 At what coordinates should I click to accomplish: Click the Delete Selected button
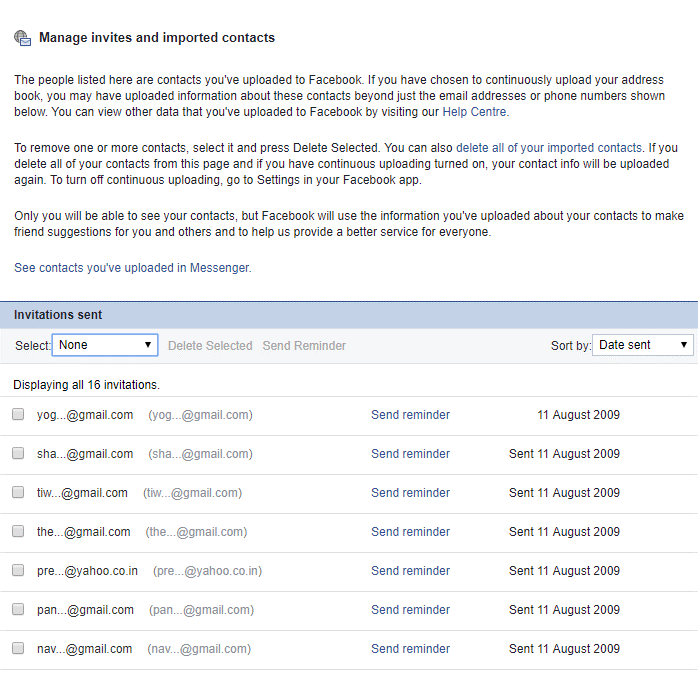[210, 346]
